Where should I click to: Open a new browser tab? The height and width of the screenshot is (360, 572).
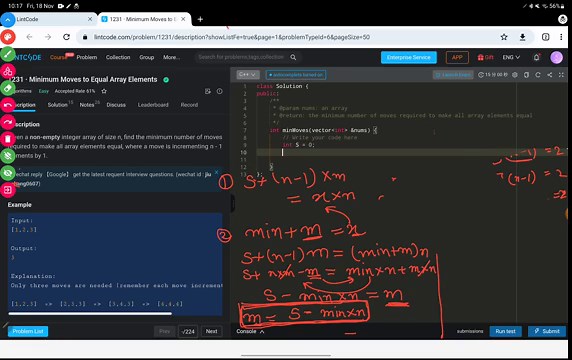(x=200, y=19)
